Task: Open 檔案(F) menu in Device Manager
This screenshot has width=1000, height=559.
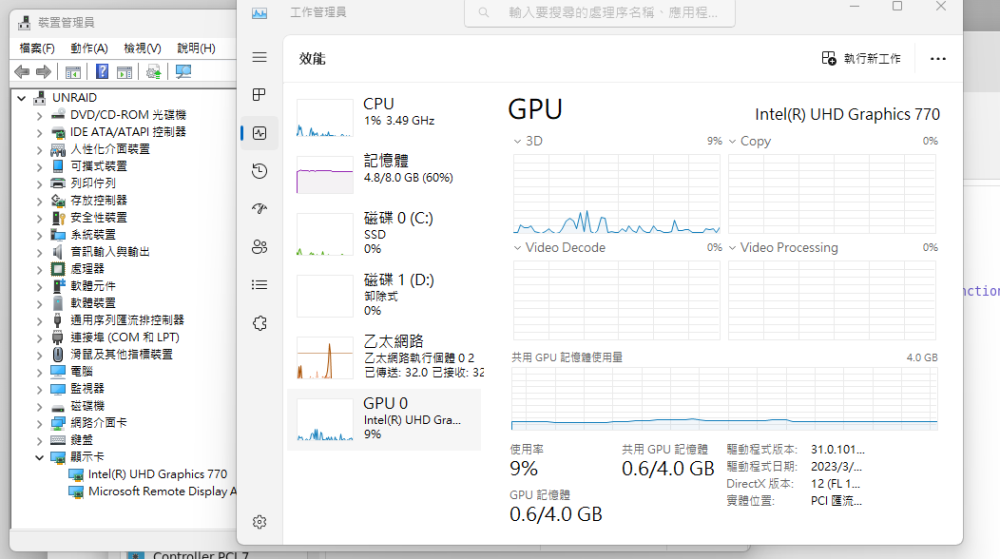Action: 37,48
